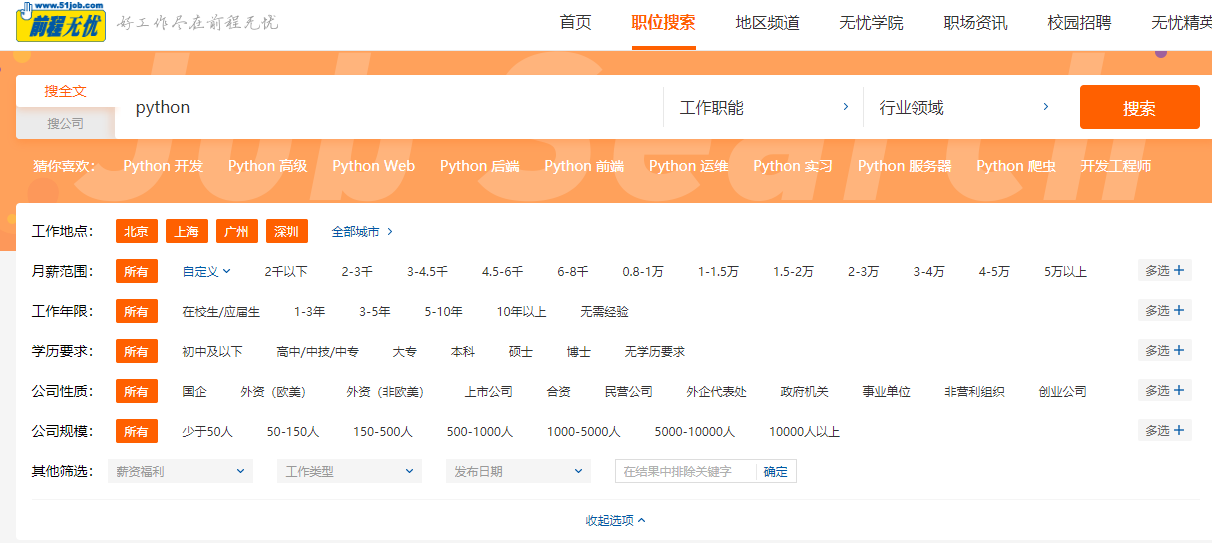This screenshot has height=543, width=1212.
Task: Toggle the 深圳 city filter
Action: (x=287, y=231)
